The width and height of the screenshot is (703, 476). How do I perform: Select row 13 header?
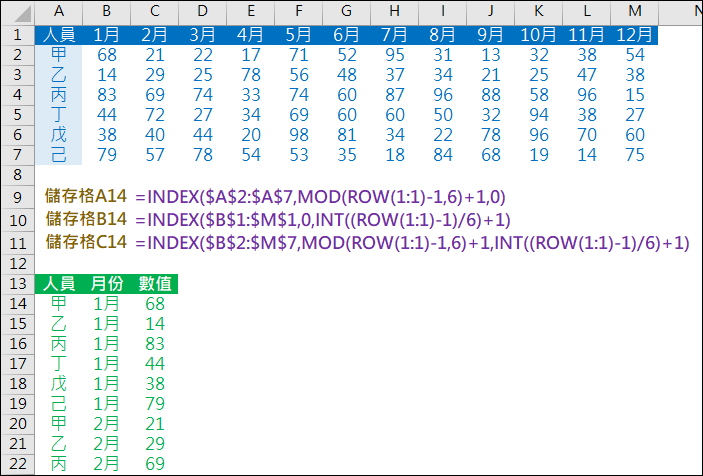18,284
